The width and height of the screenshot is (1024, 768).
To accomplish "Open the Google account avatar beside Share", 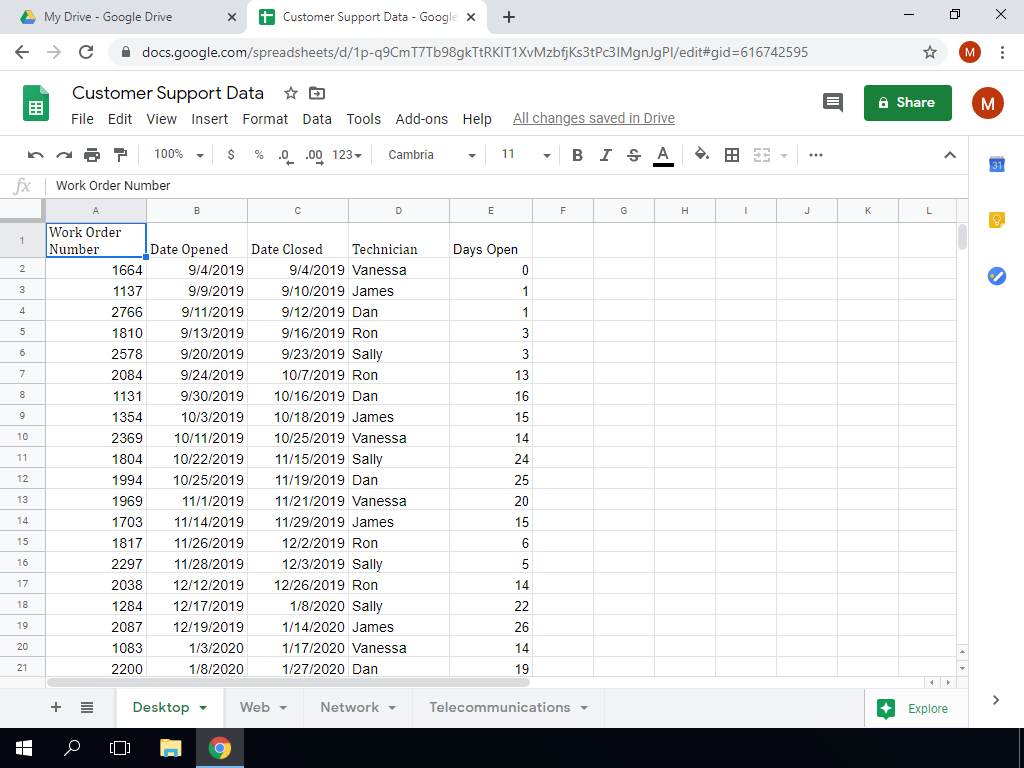I will (987, 103).
